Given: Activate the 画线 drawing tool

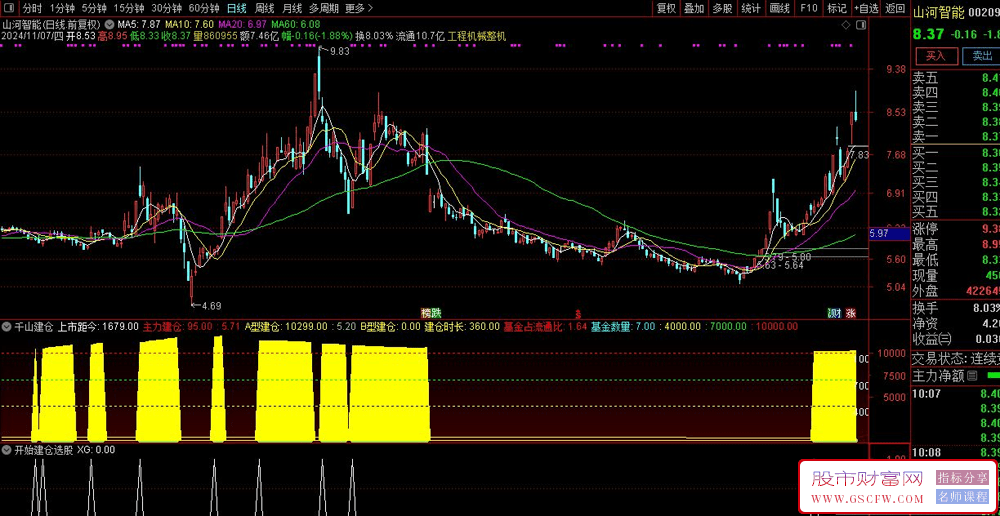Looking at the screenshot, I should (x=779, y=8).
